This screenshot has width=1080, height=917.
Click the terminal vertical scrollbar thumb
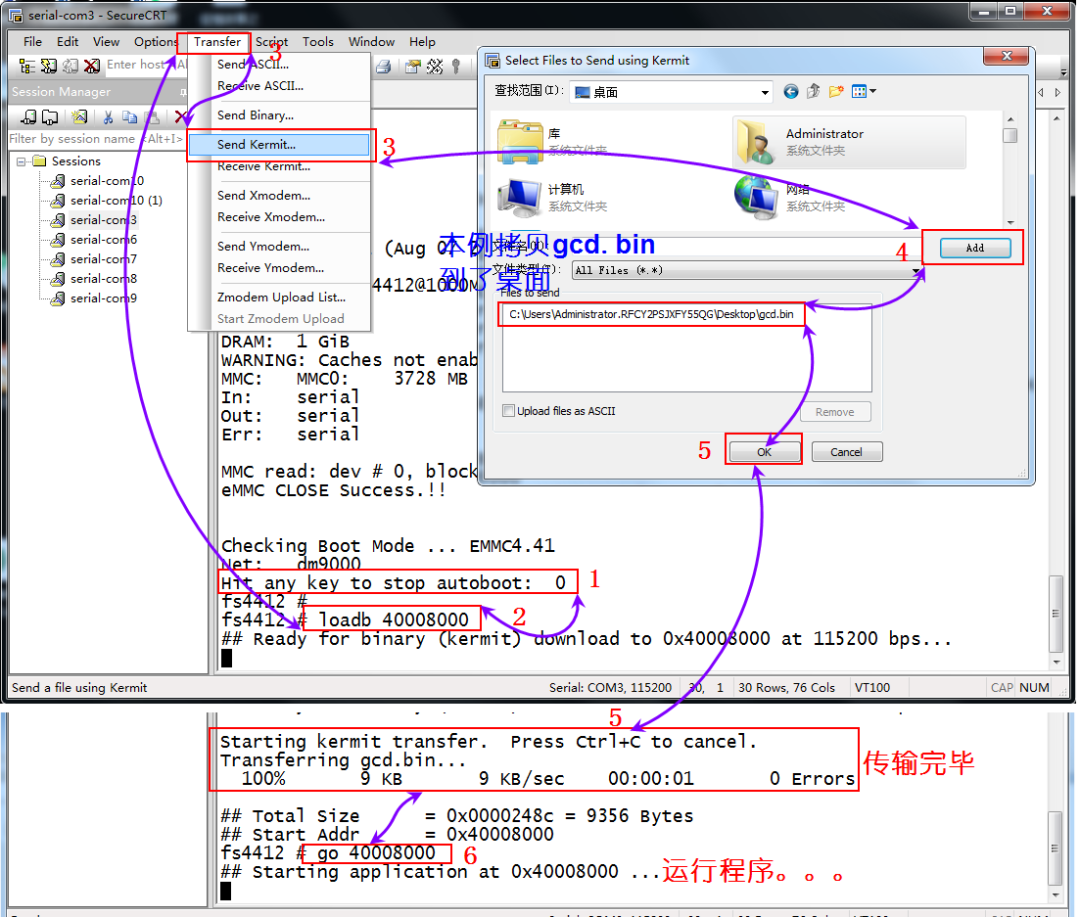[x=1055, y=613]
